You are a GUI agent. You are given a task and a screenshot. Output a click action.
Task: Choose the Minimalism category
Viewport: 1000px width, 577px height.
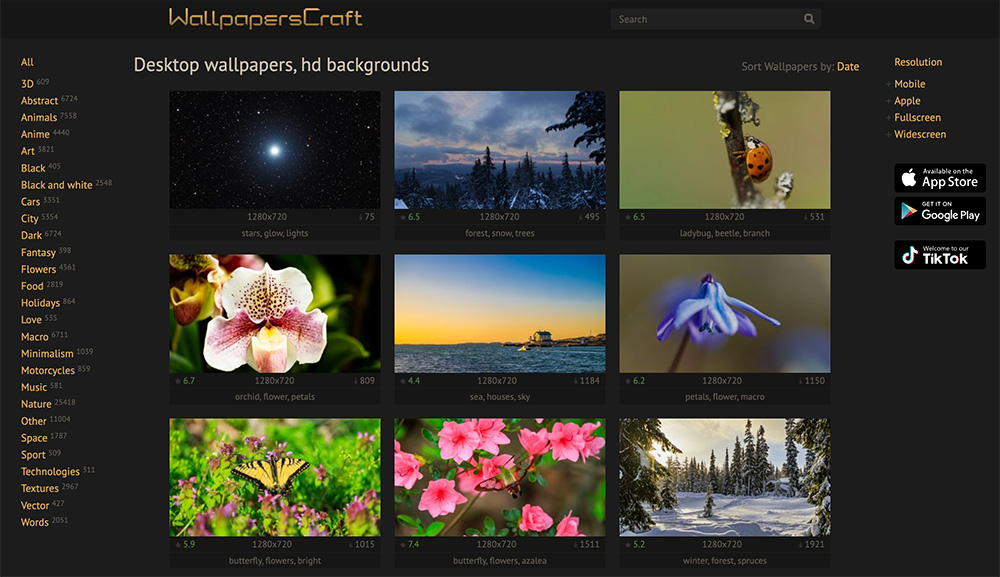click(x=47, y=354)
